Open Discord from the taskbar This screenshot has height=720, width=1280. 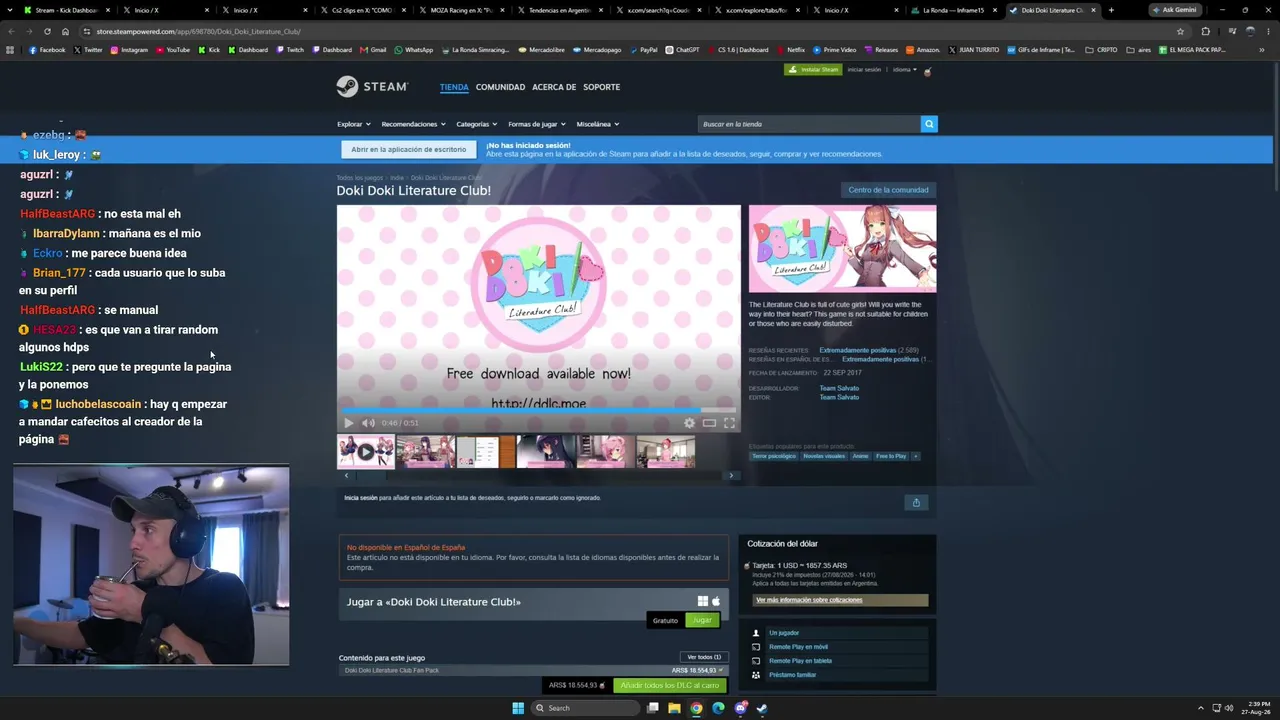click(x=740, y=708)
